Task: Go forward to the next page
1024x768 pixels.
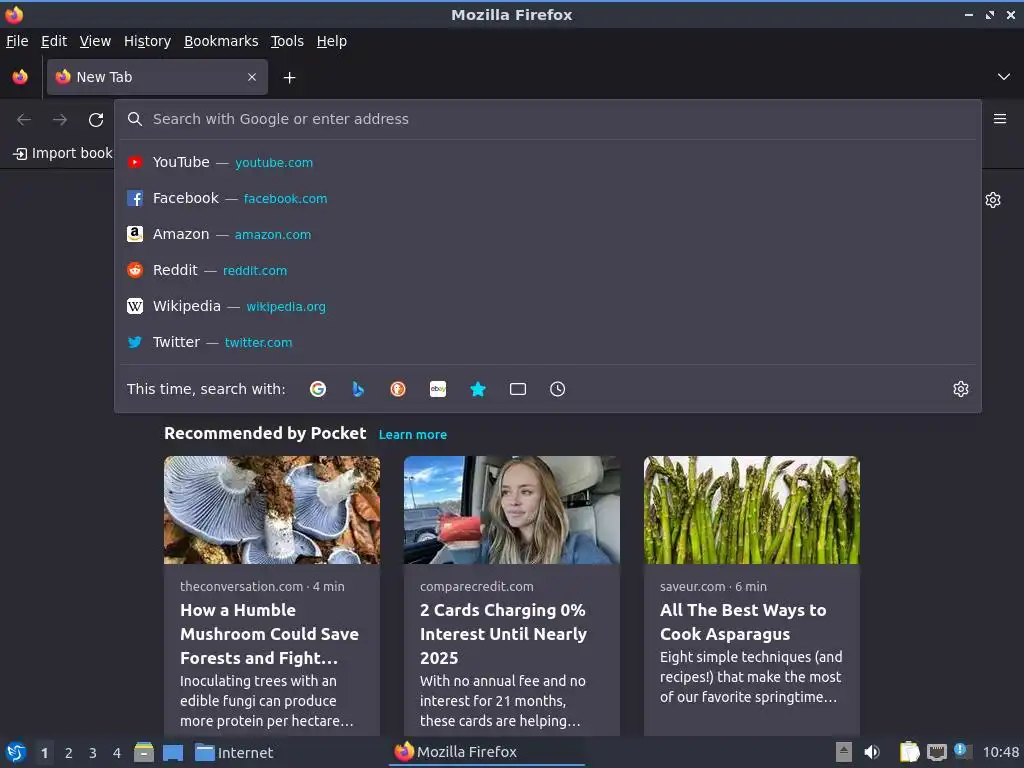Action: (x=60, y=120)
